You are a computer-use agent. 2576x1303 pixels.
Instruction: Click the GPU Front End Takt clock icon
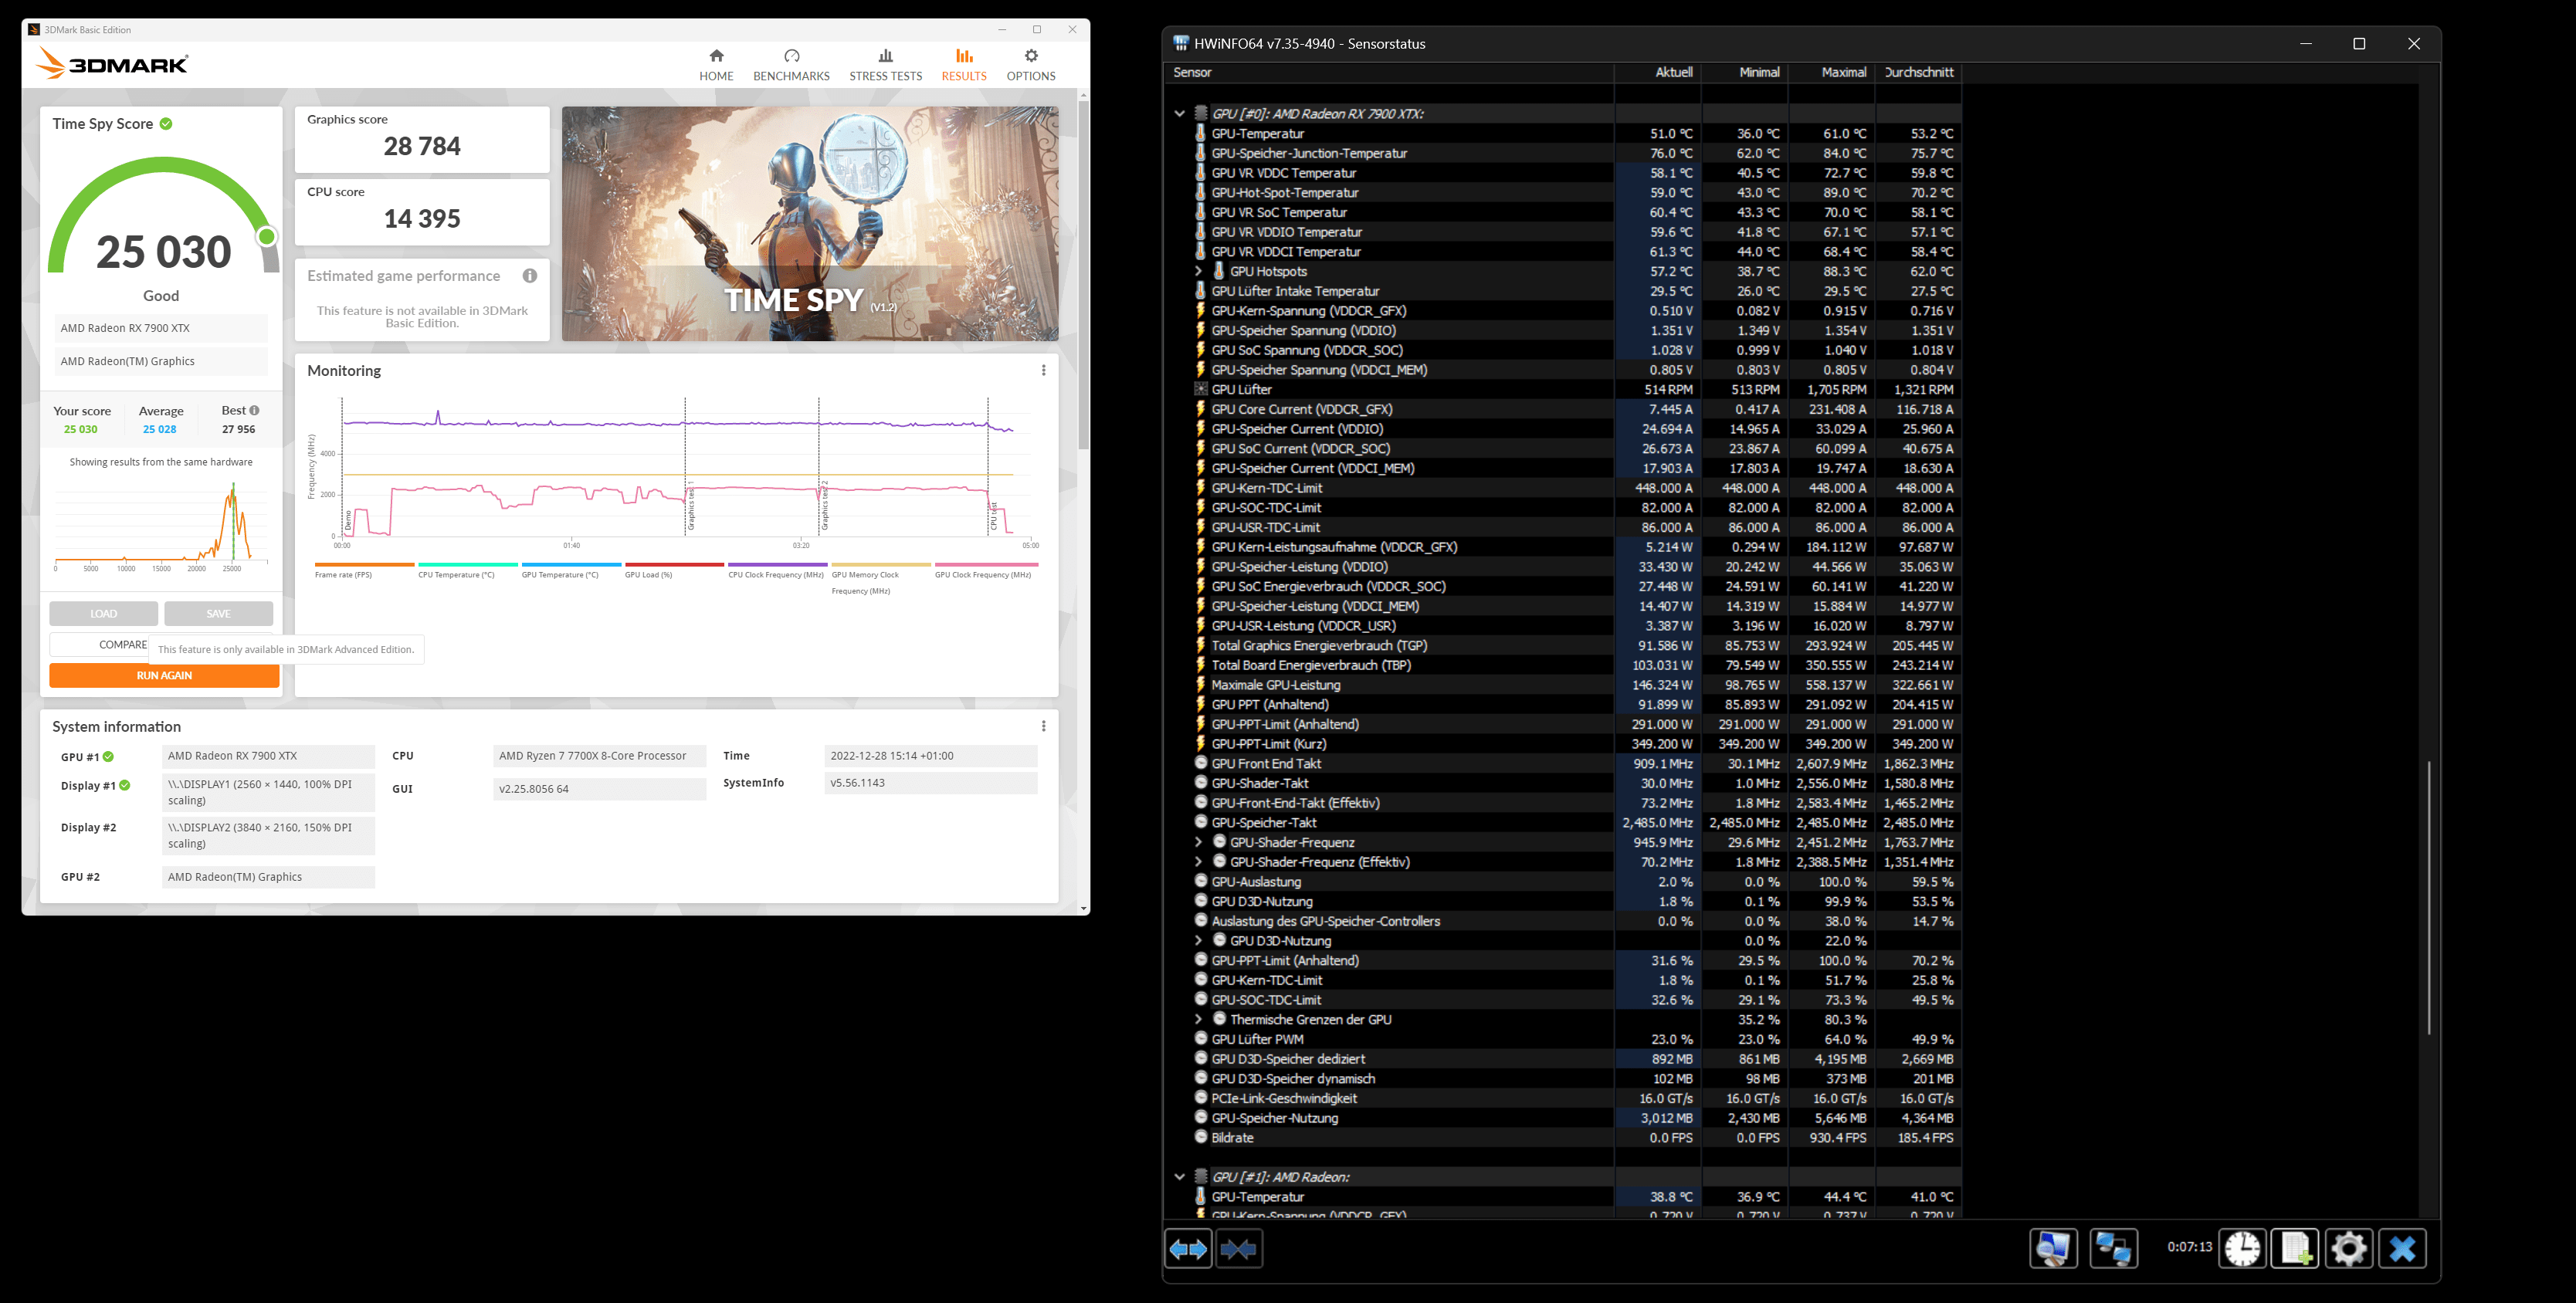pyautogui.click(x=1201, y=763)
